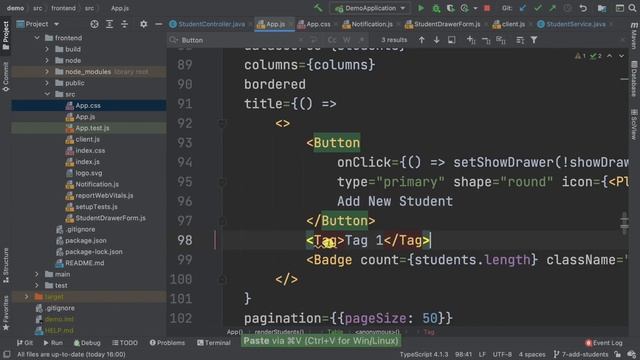Select opened file target icon in Project panel
This screenshot has width=640, height=360.
(x=94, y=24)
